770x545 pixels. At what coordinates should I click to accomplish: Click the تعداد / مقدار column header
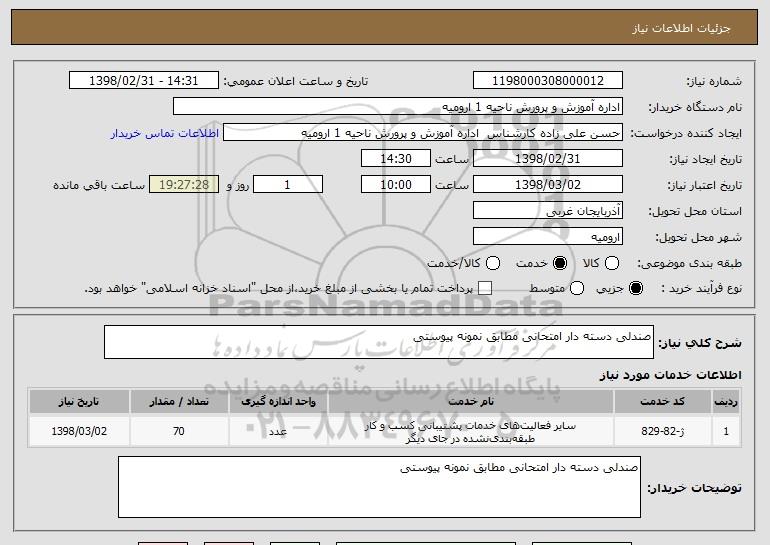tap(179, 402)
